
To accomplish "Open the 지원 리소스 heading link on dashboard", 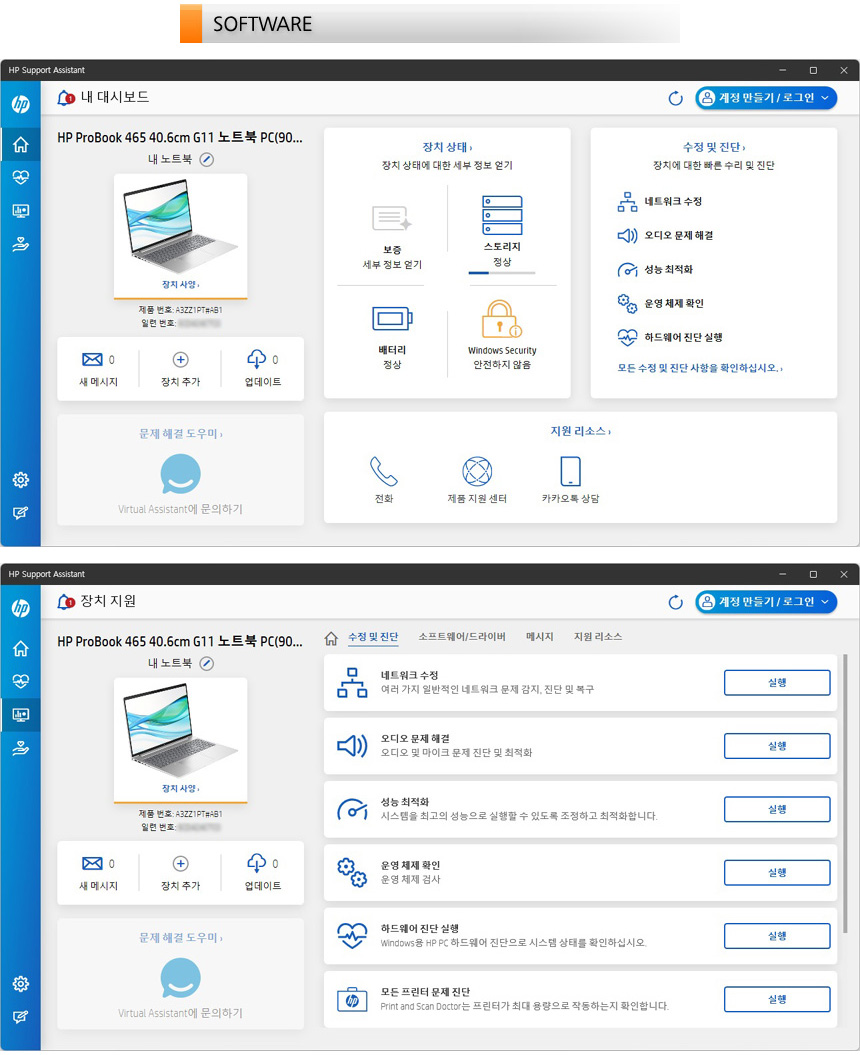I will tap(581, 431).
